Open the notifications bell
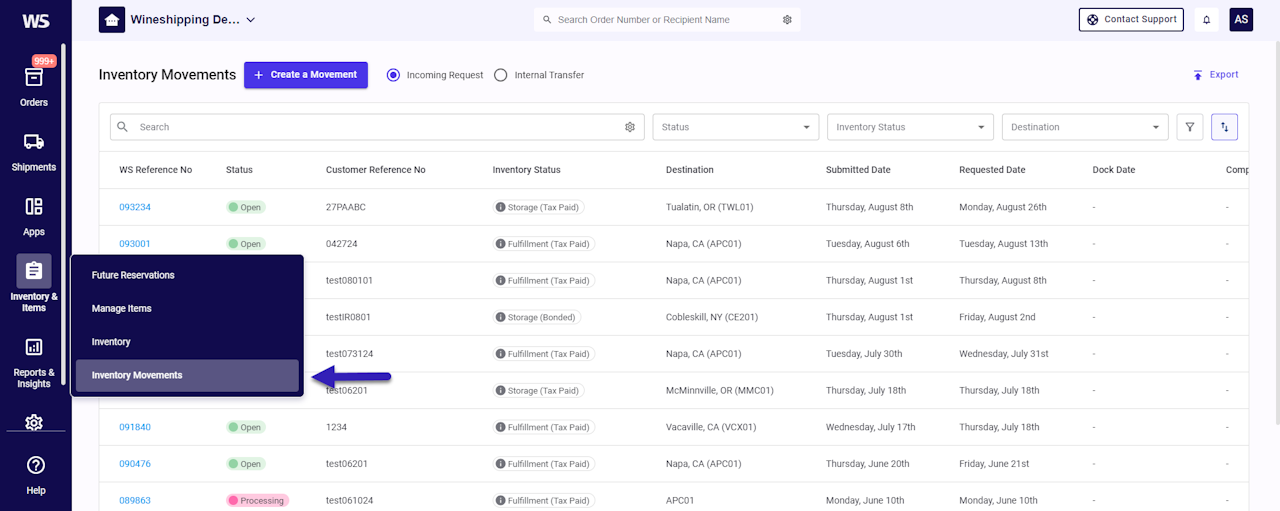 (1206, 20)
